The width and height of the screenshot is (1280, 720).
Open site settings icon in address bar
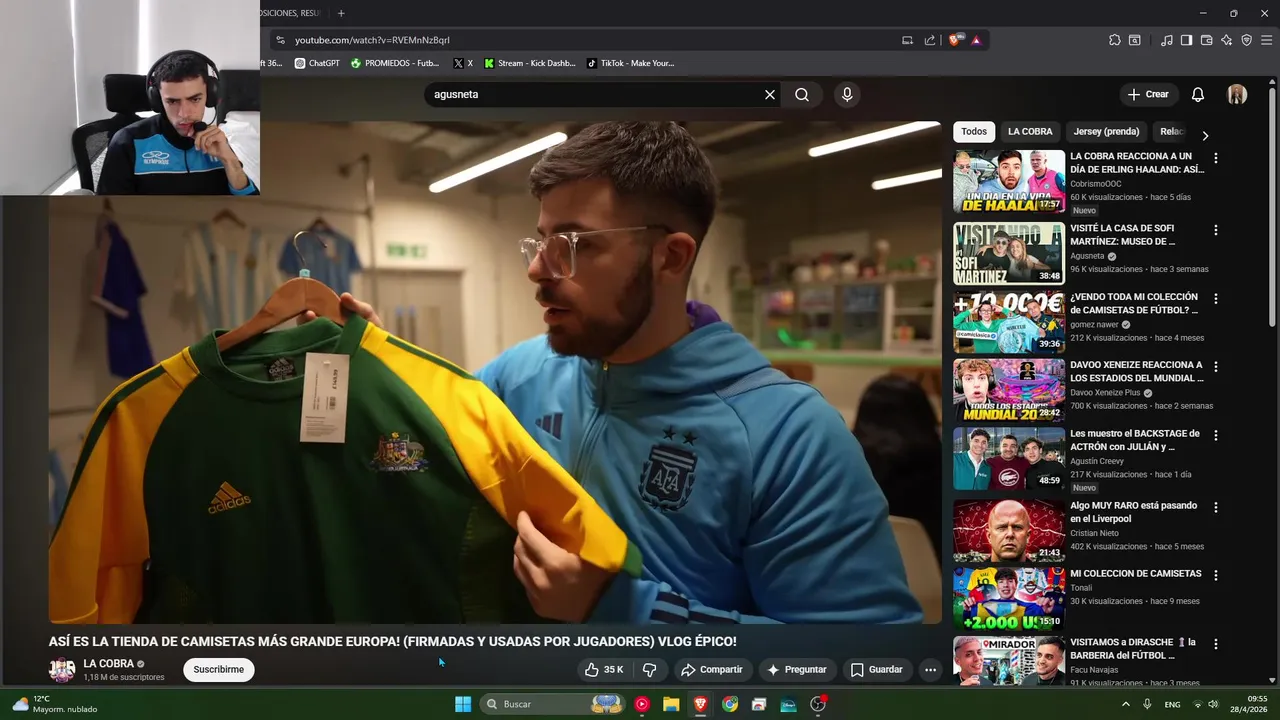pos(280,40)
